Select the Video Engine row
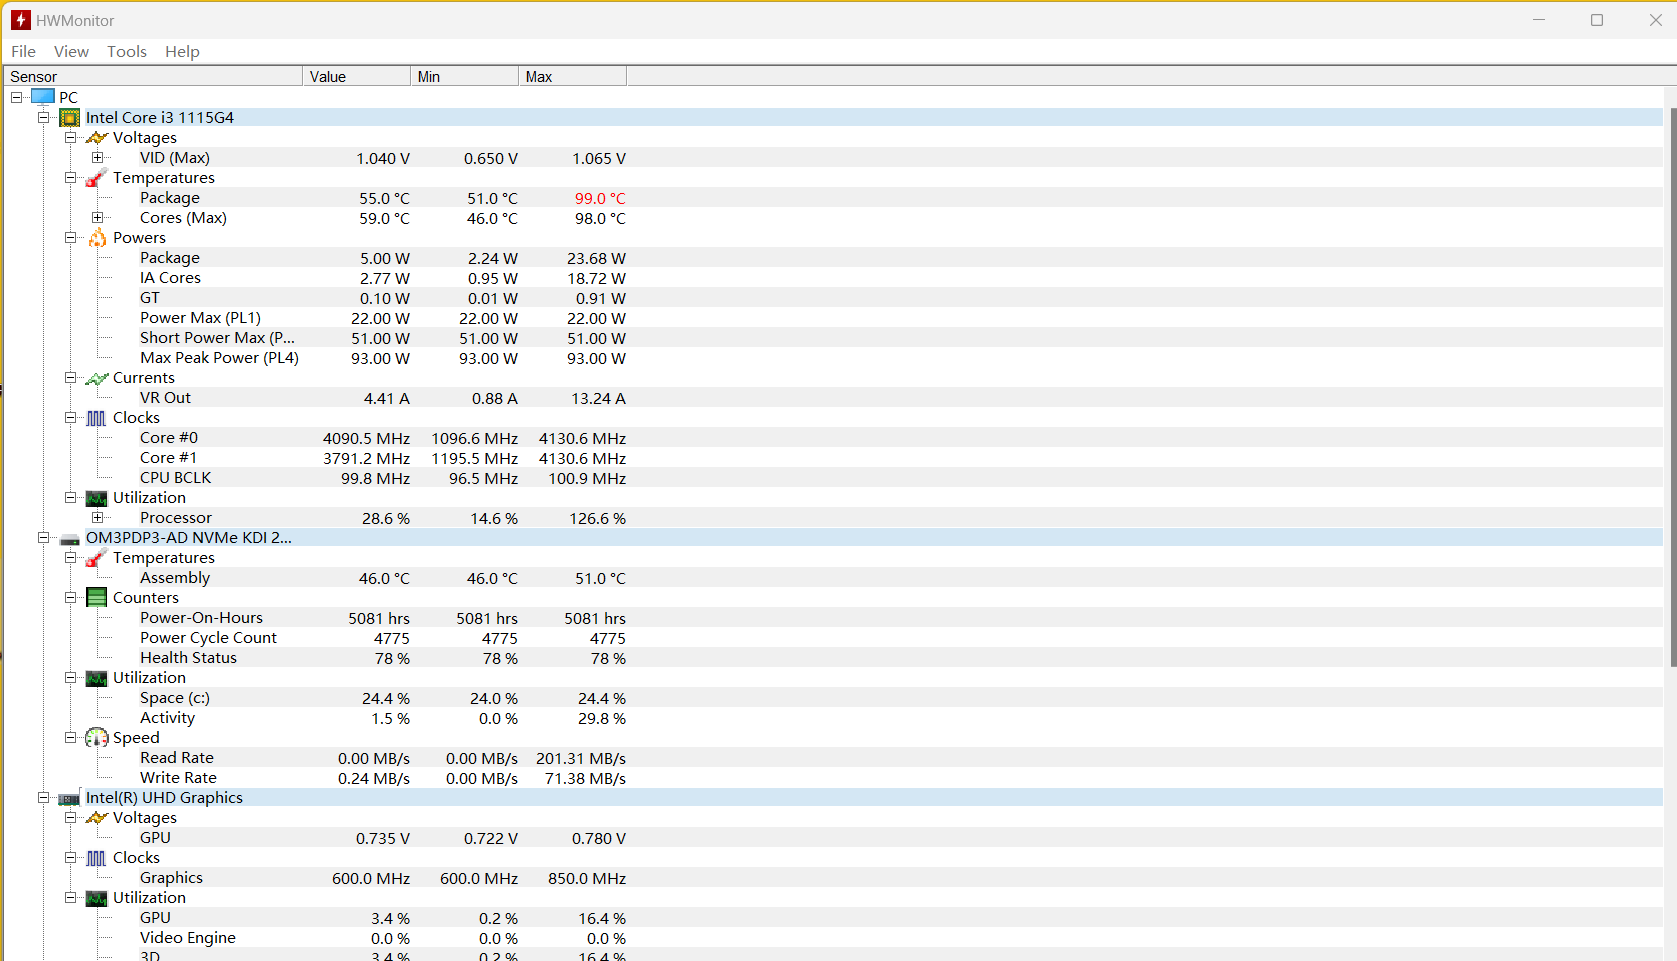The height and width of the screenshot is (961, 1677). [833, 938]
